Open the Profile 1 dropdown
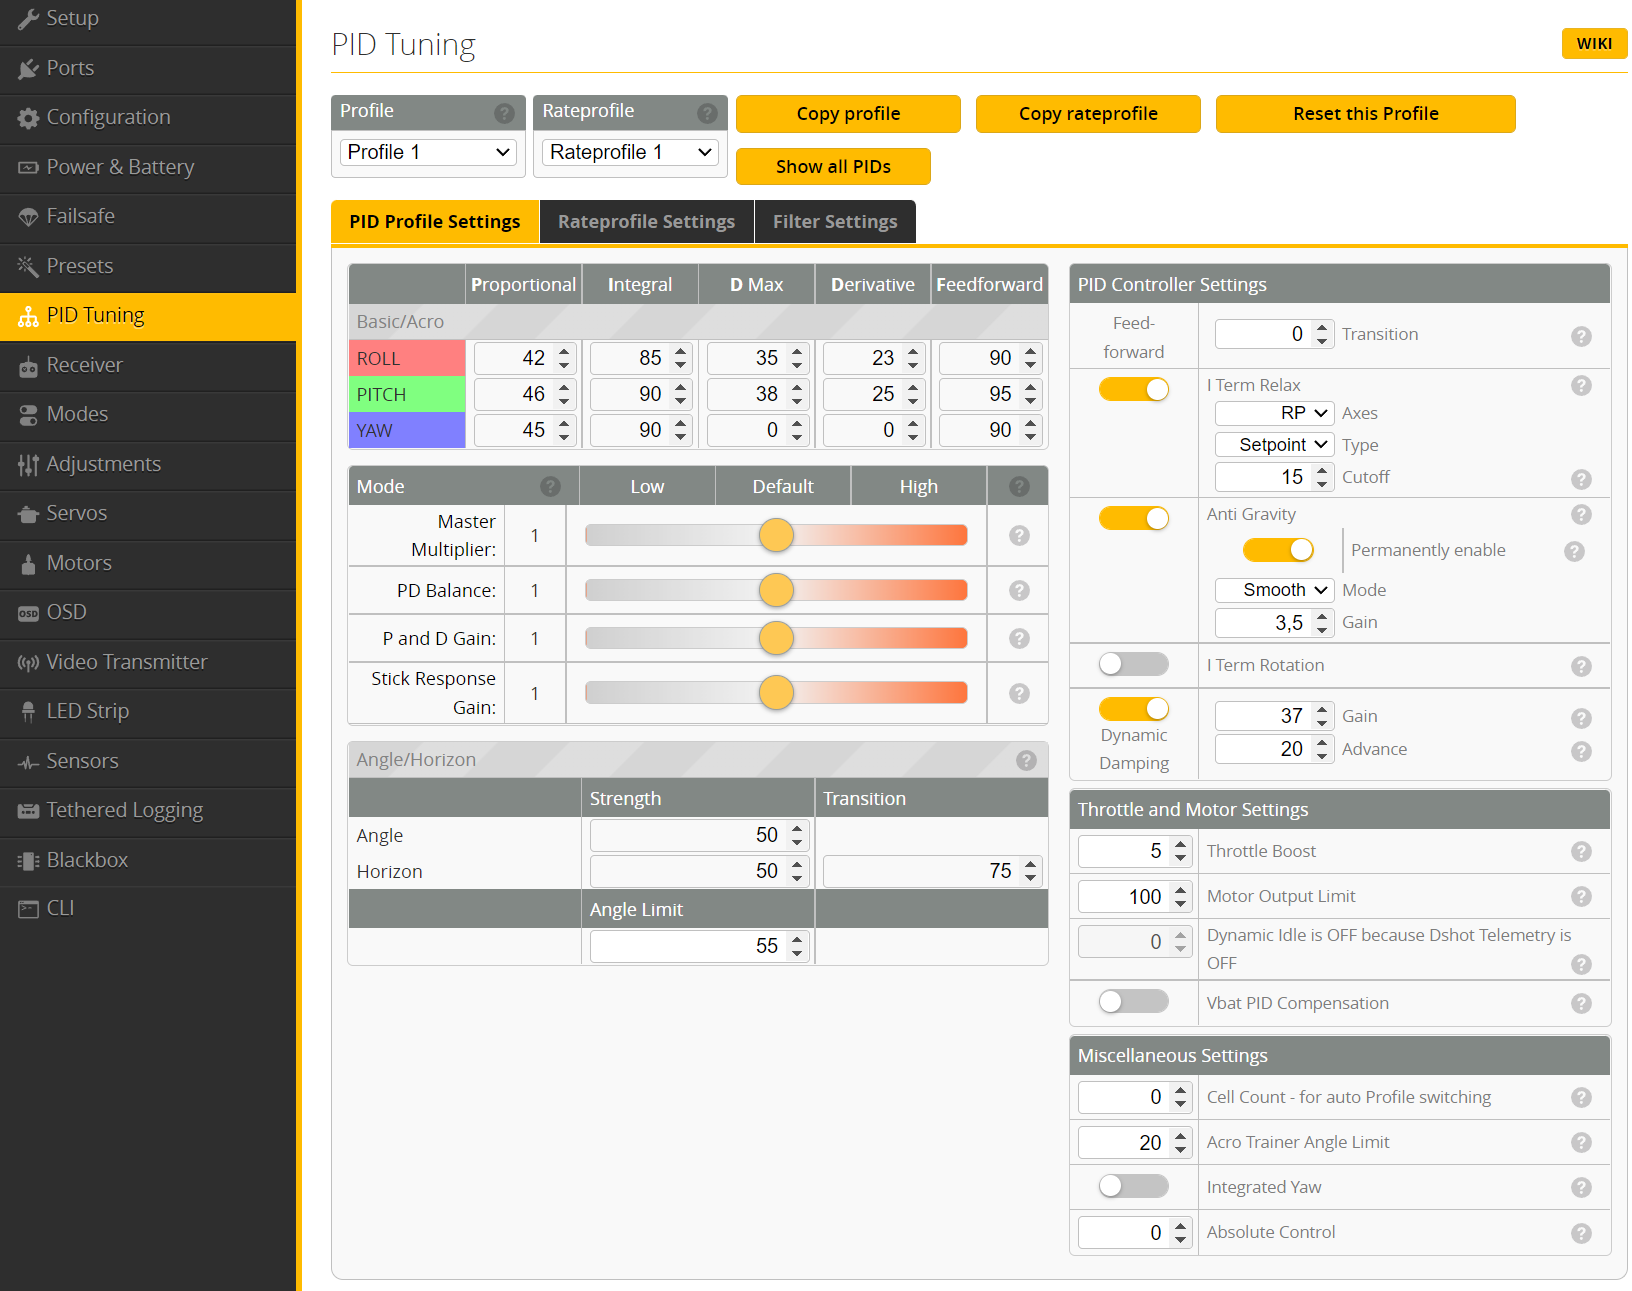This screenshot has width=1632, height=1291. 428,152
